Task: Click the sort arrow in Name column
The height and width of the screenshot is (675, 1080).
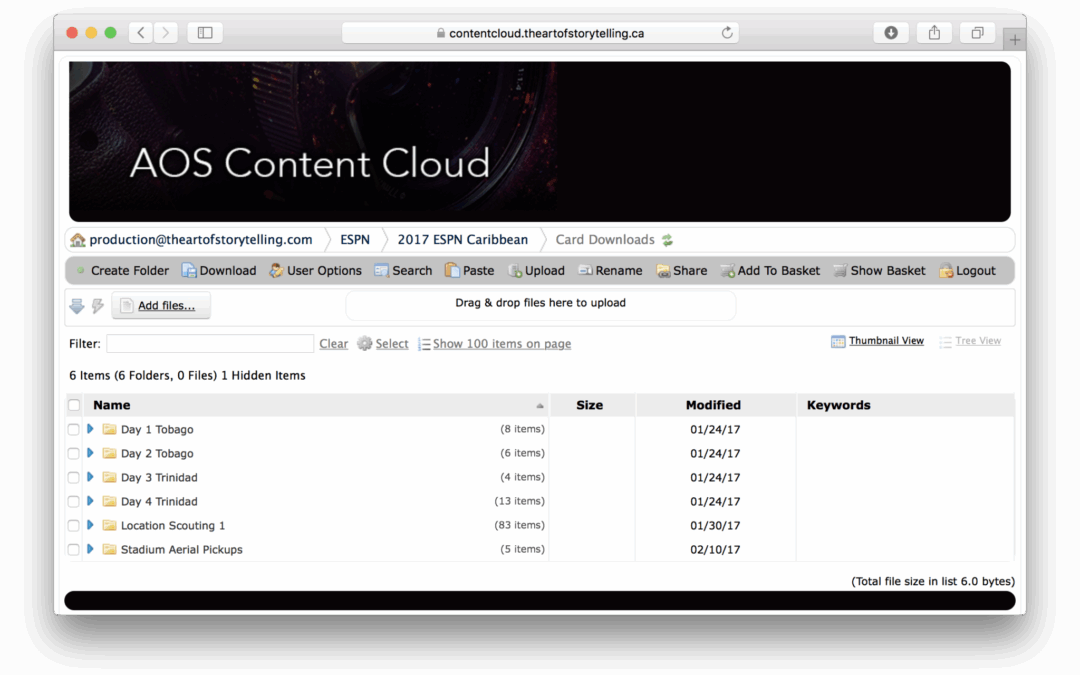Action: 540,406
